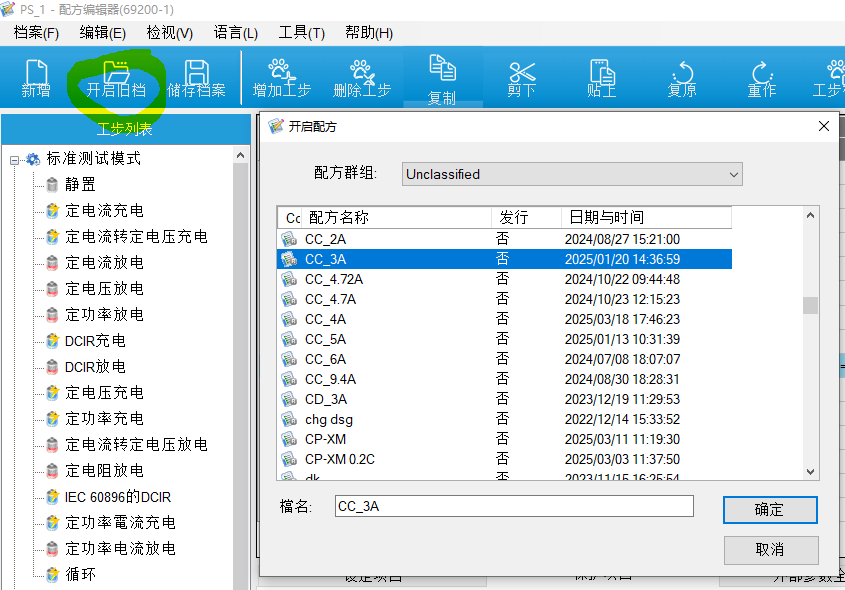This screenshot has height=590, width=845.
Task: Select 定功率電流充电 step
Action: pyautogui.click(x=120, y=522)
